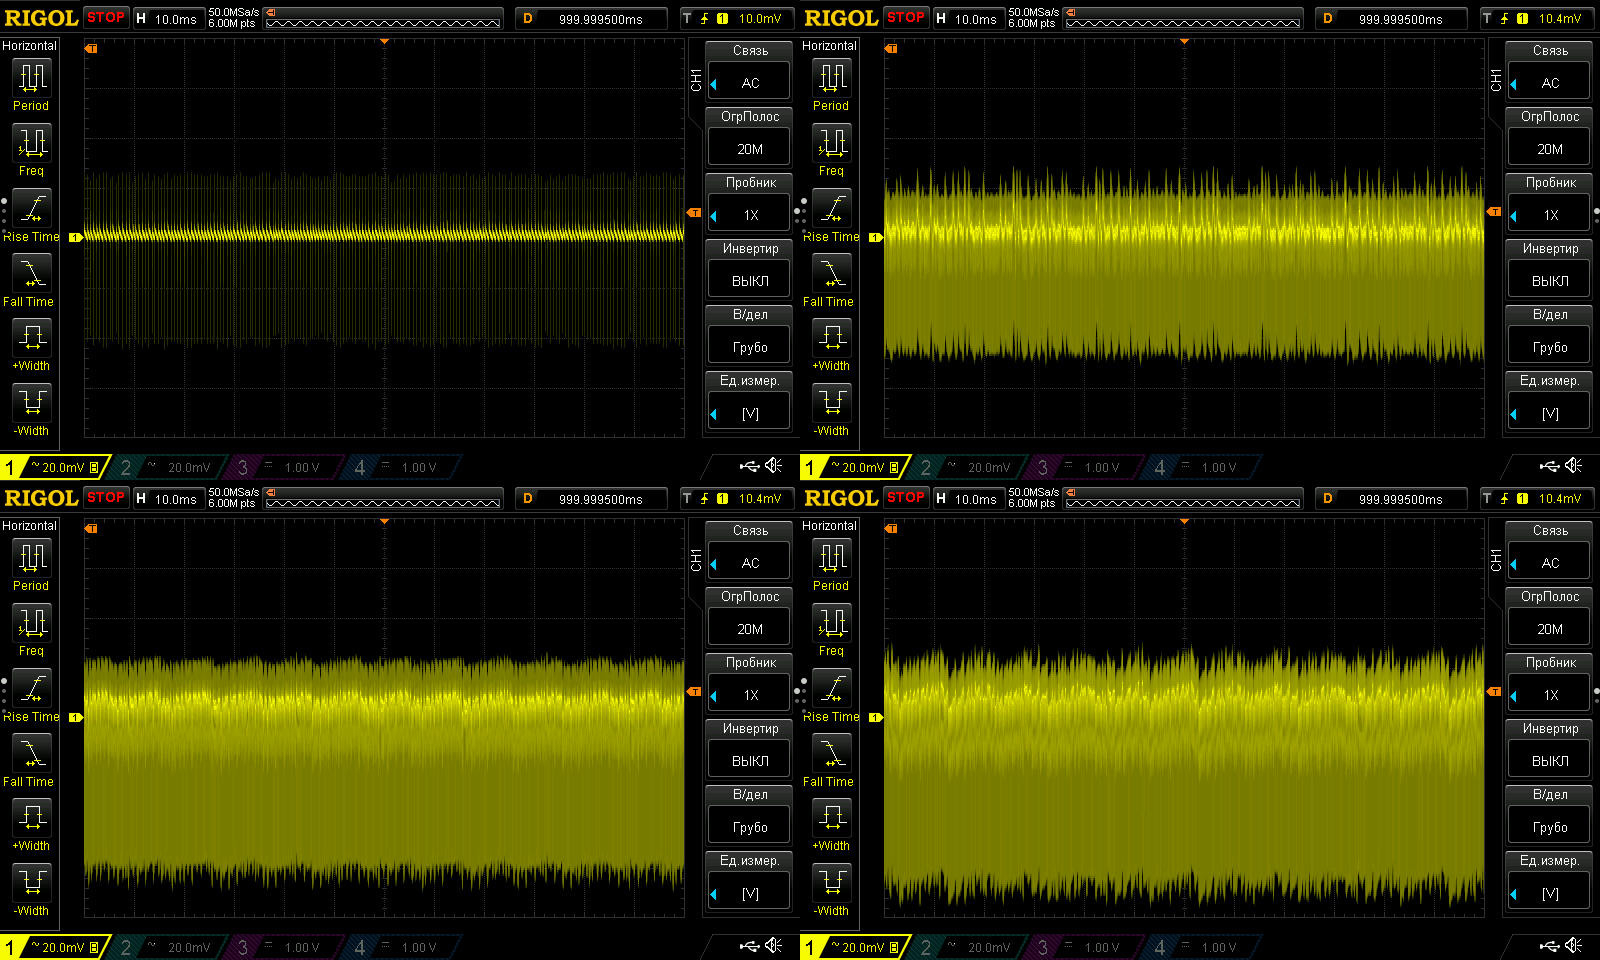Click the waveform memory overview bar in the top-left scope

[383, 19]
